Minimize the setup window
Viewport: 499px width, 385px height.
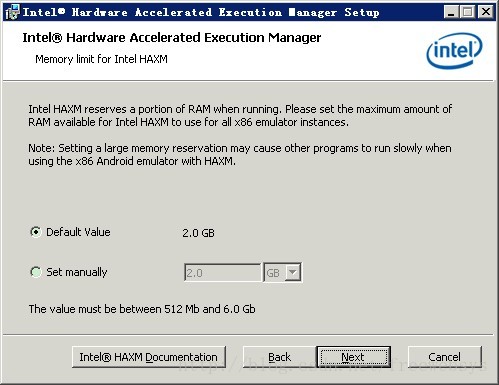pos(452,12)
